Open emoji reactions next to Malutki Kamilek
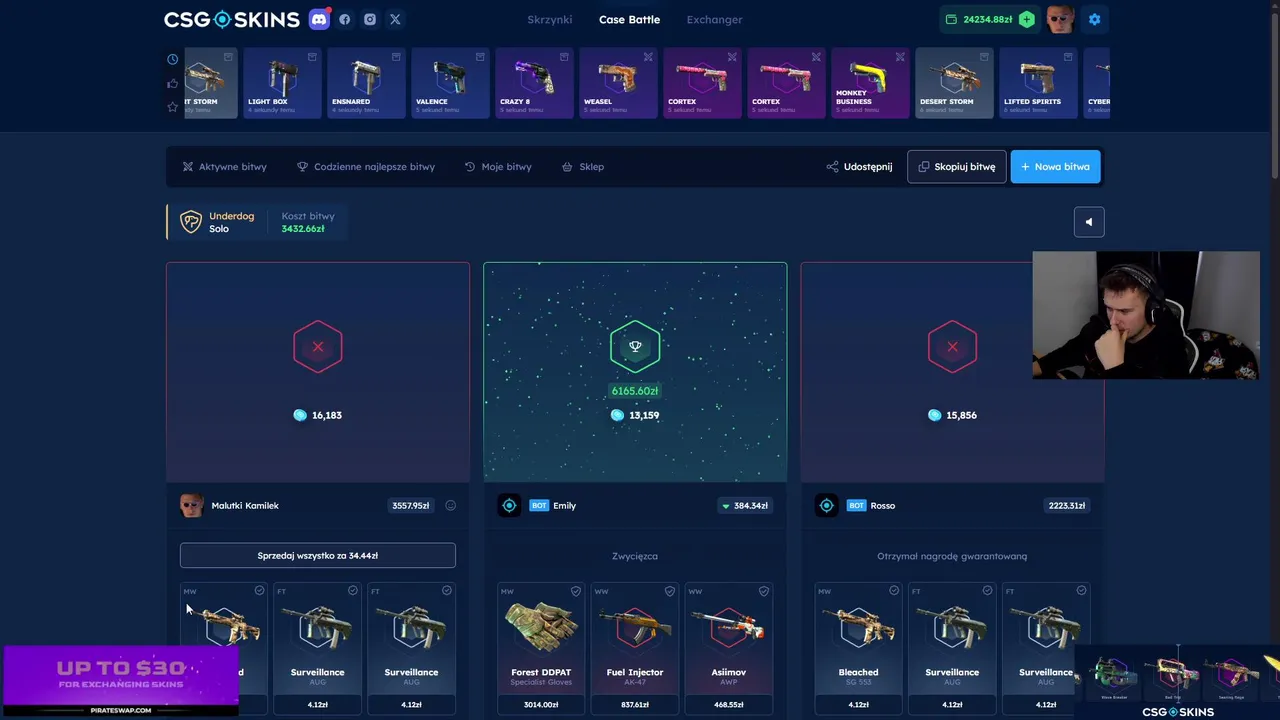This screenshot has width=1280, height=720. (x=450, y=506)
